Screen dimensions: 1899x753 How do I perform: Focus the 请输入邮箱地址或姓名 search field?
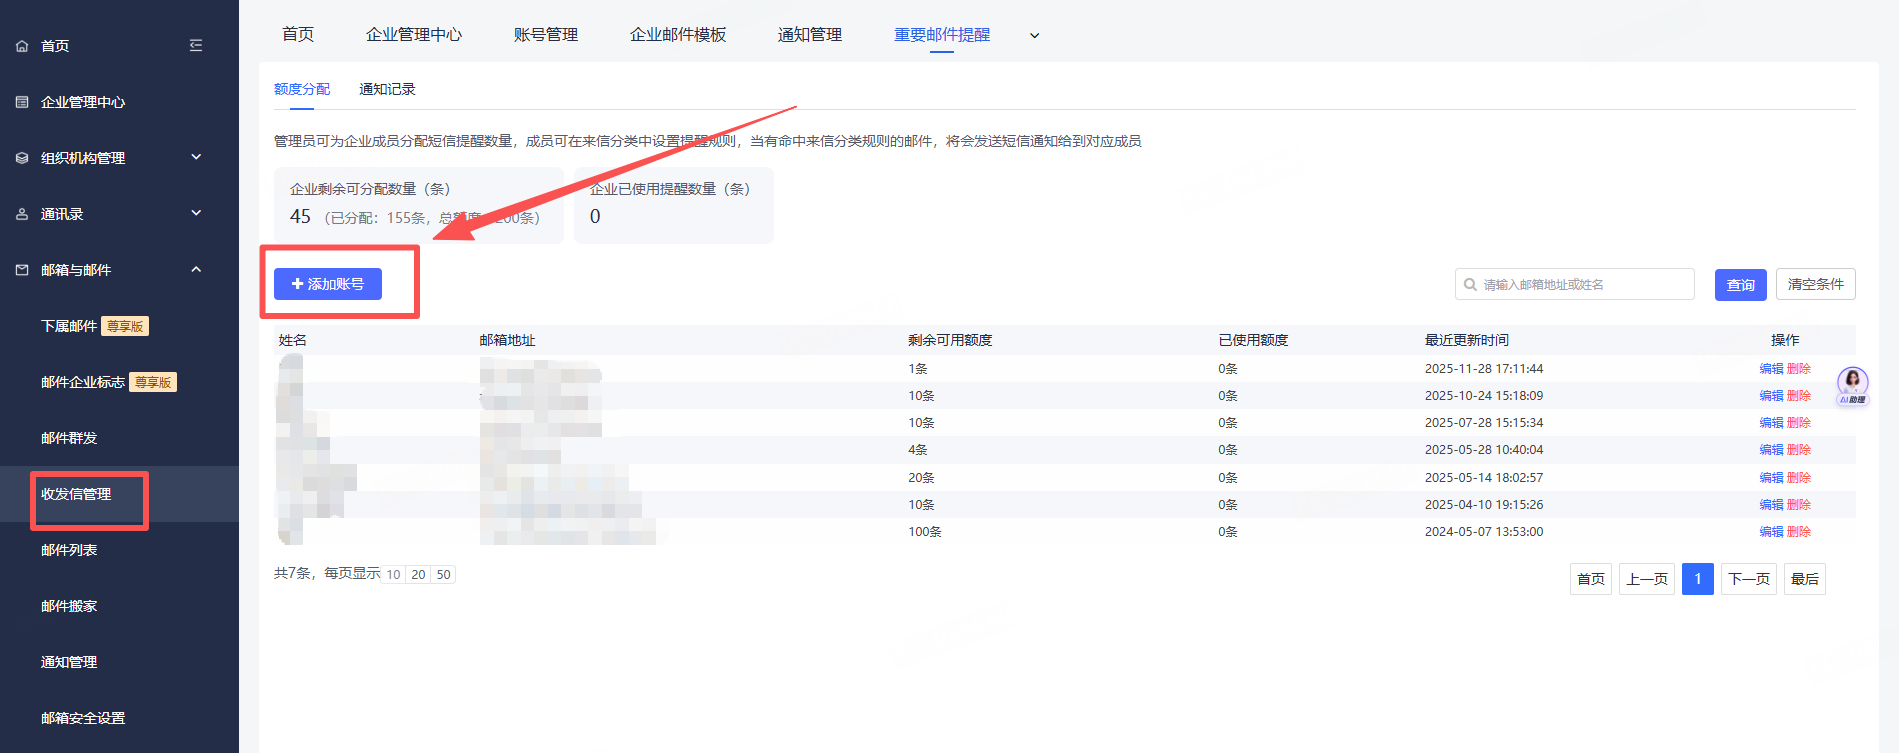coord(1575,284)
